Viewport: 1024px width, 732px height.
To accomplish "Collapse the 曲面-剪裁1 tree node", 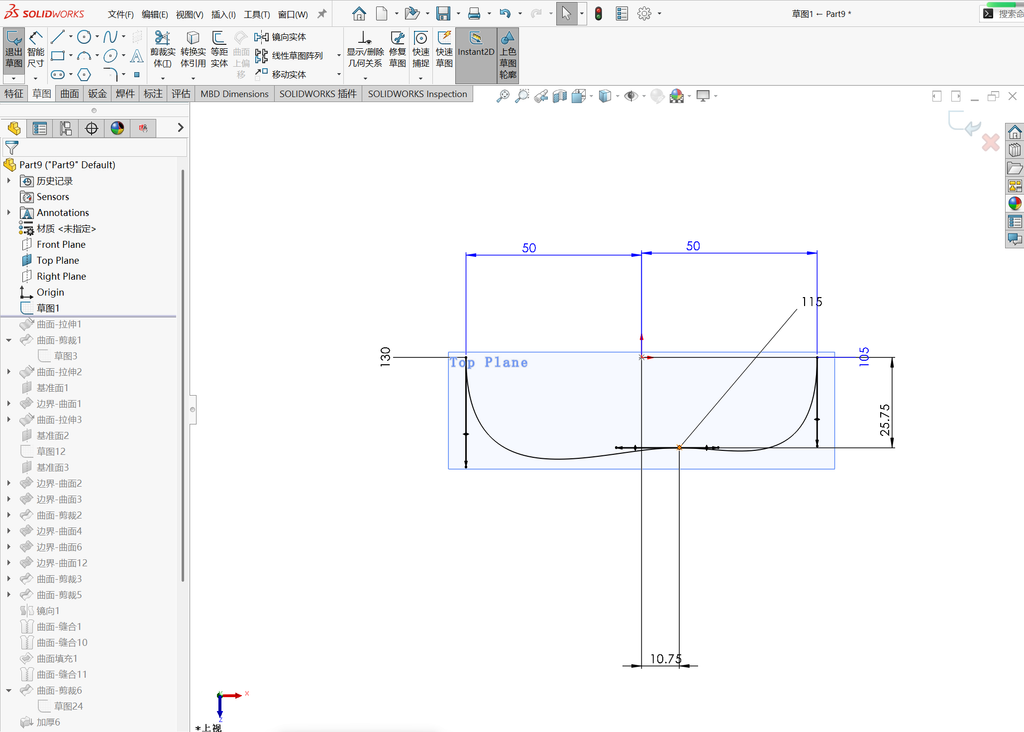I will tap(8, 340).
